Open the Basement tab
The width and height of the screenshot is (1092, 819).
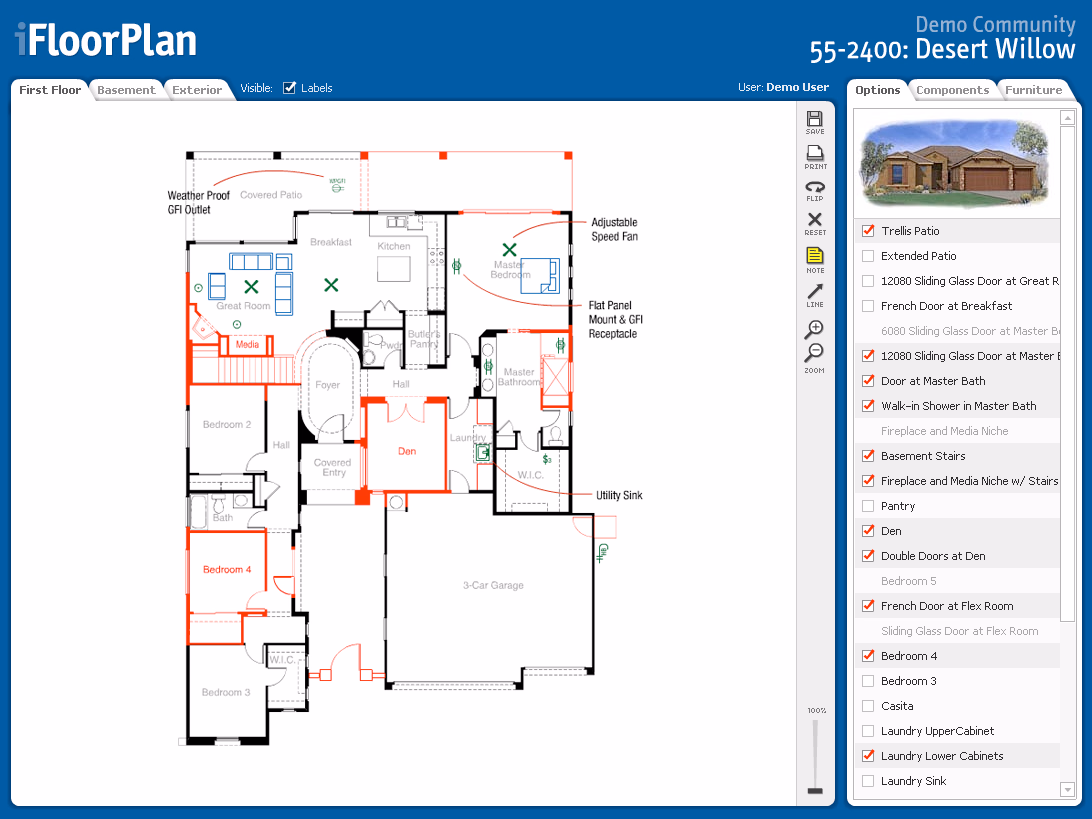point(126,90)
